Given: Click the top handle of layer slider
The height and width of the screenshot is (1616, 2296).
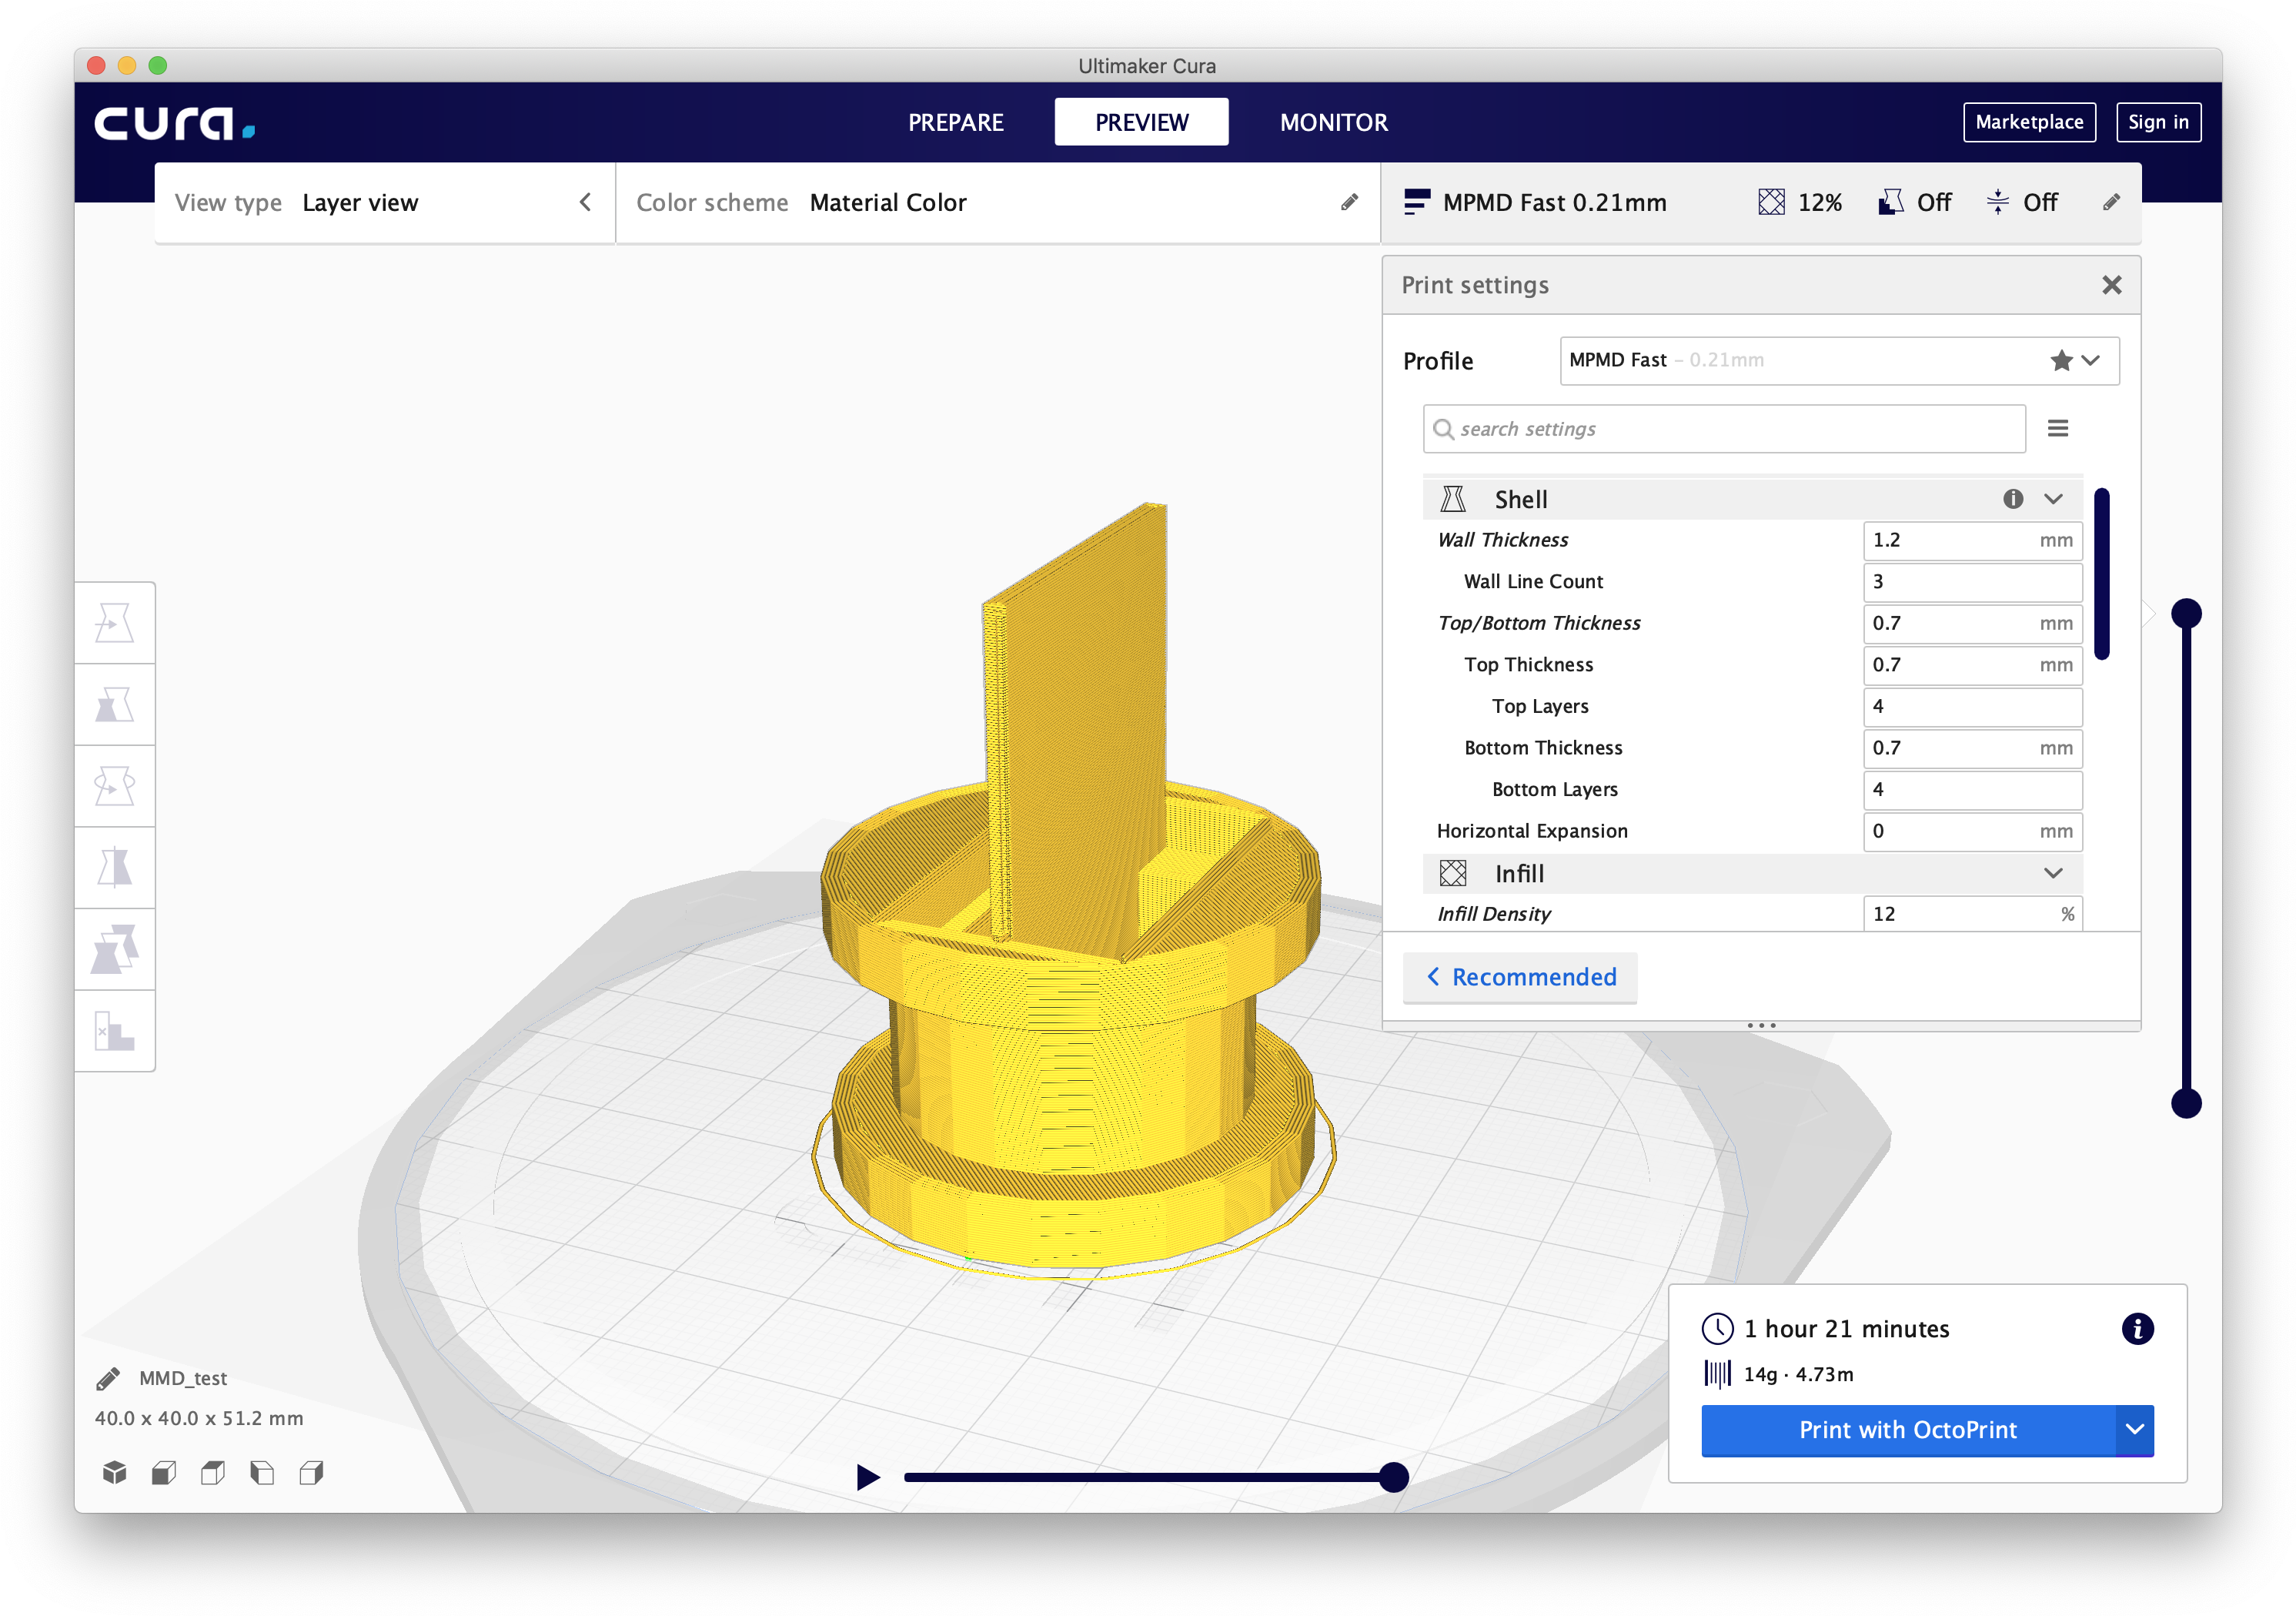Looking at the screenshot, I should tap(2186, 613).
